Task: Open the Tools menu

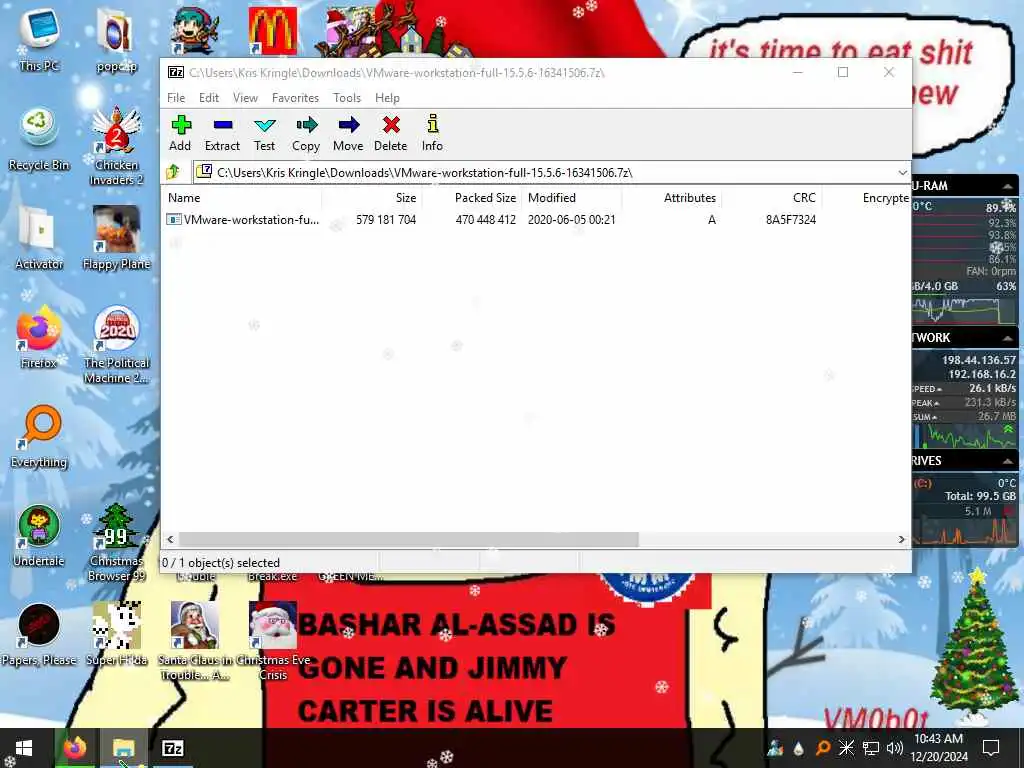Action: [x=347, y=98]
